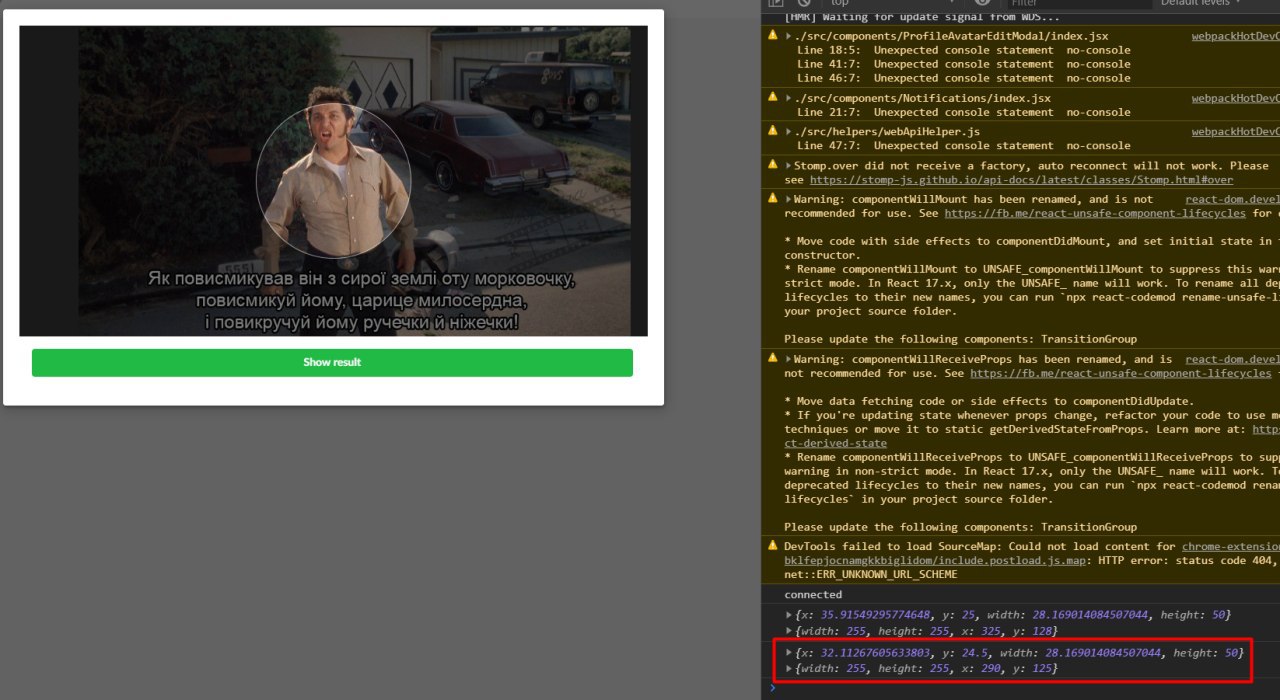Open webpackHotDevC link beside ProfileAvatarEditModal warning
Screen dimensions: 1280x700
pyautogui.click(x=1235, y=36)
